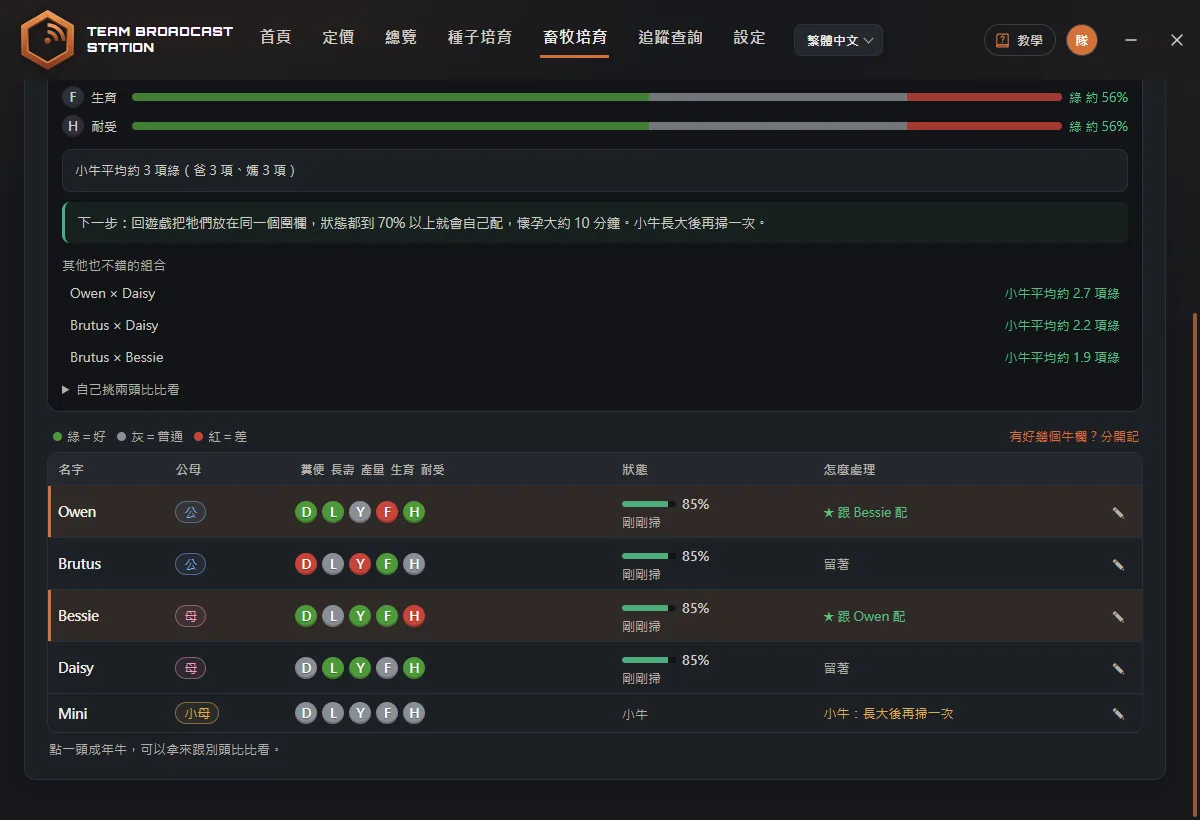Image resolution: width=1200 pixels, height=820 pixels.
Task: Click the 有好幾個牛欄？分開記 link
Action: (1074, 437)
